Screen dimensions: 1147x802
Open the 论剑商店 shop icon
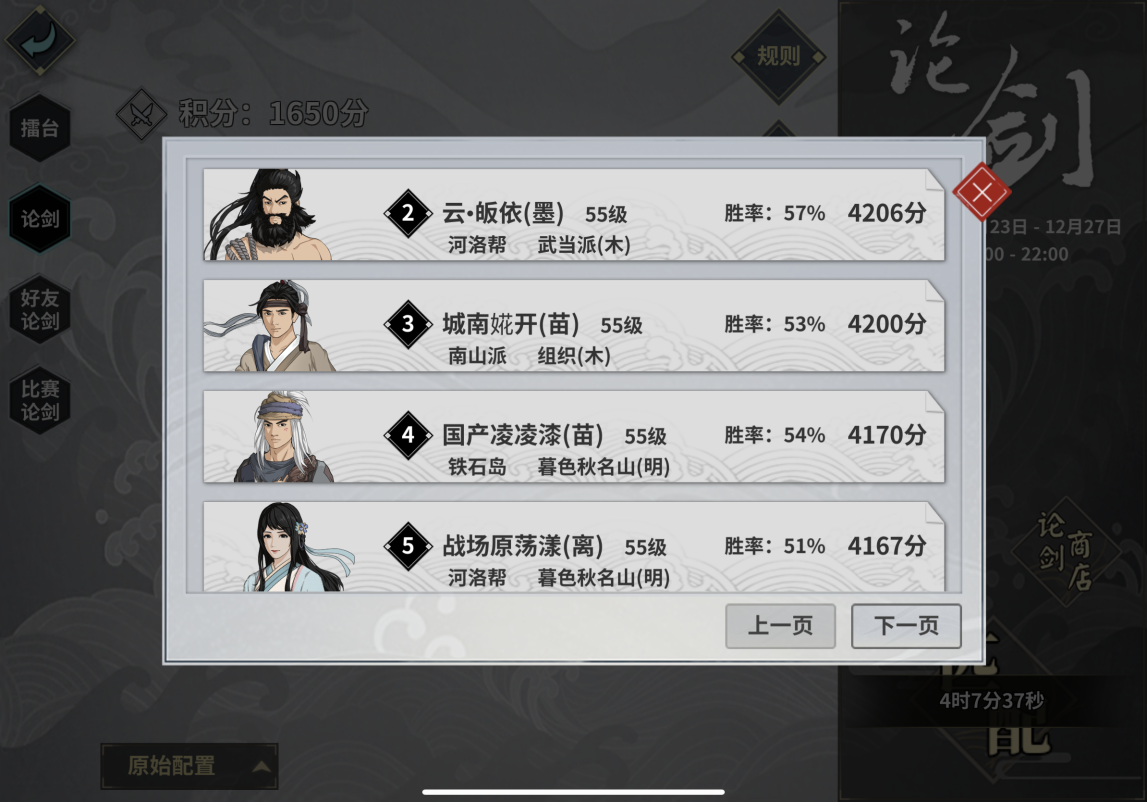click(x=1065, y=551)
